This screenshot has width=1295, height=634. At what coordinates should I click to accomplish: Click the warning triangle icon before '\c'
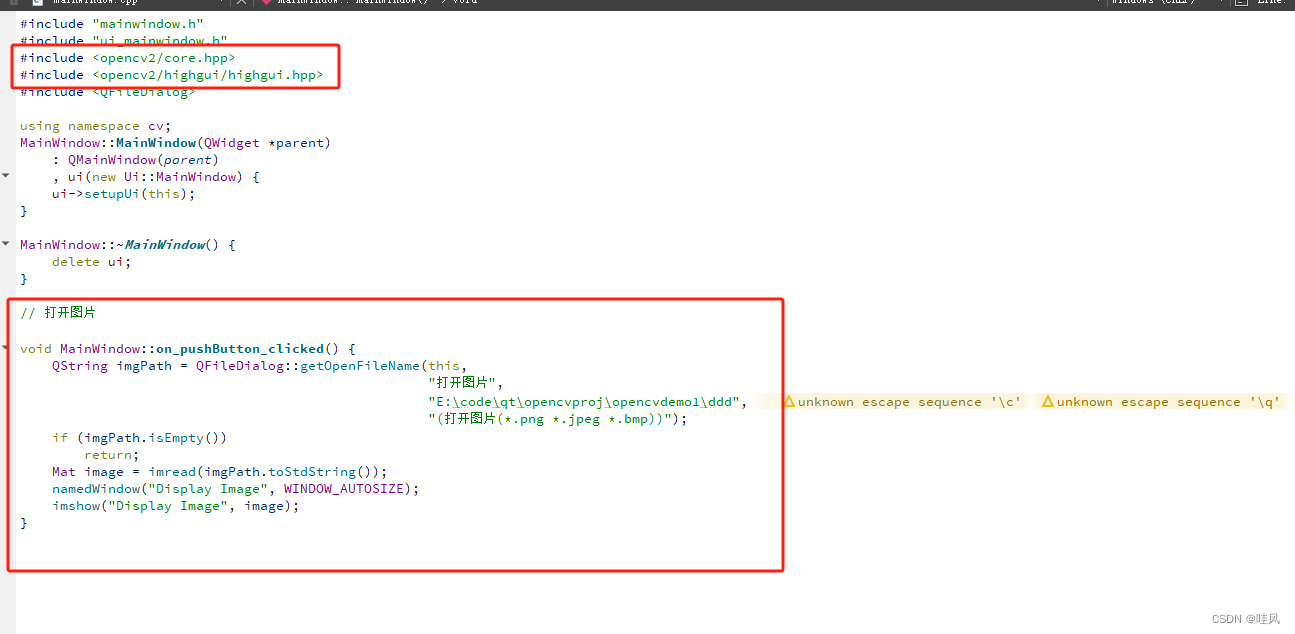point(788,401)
